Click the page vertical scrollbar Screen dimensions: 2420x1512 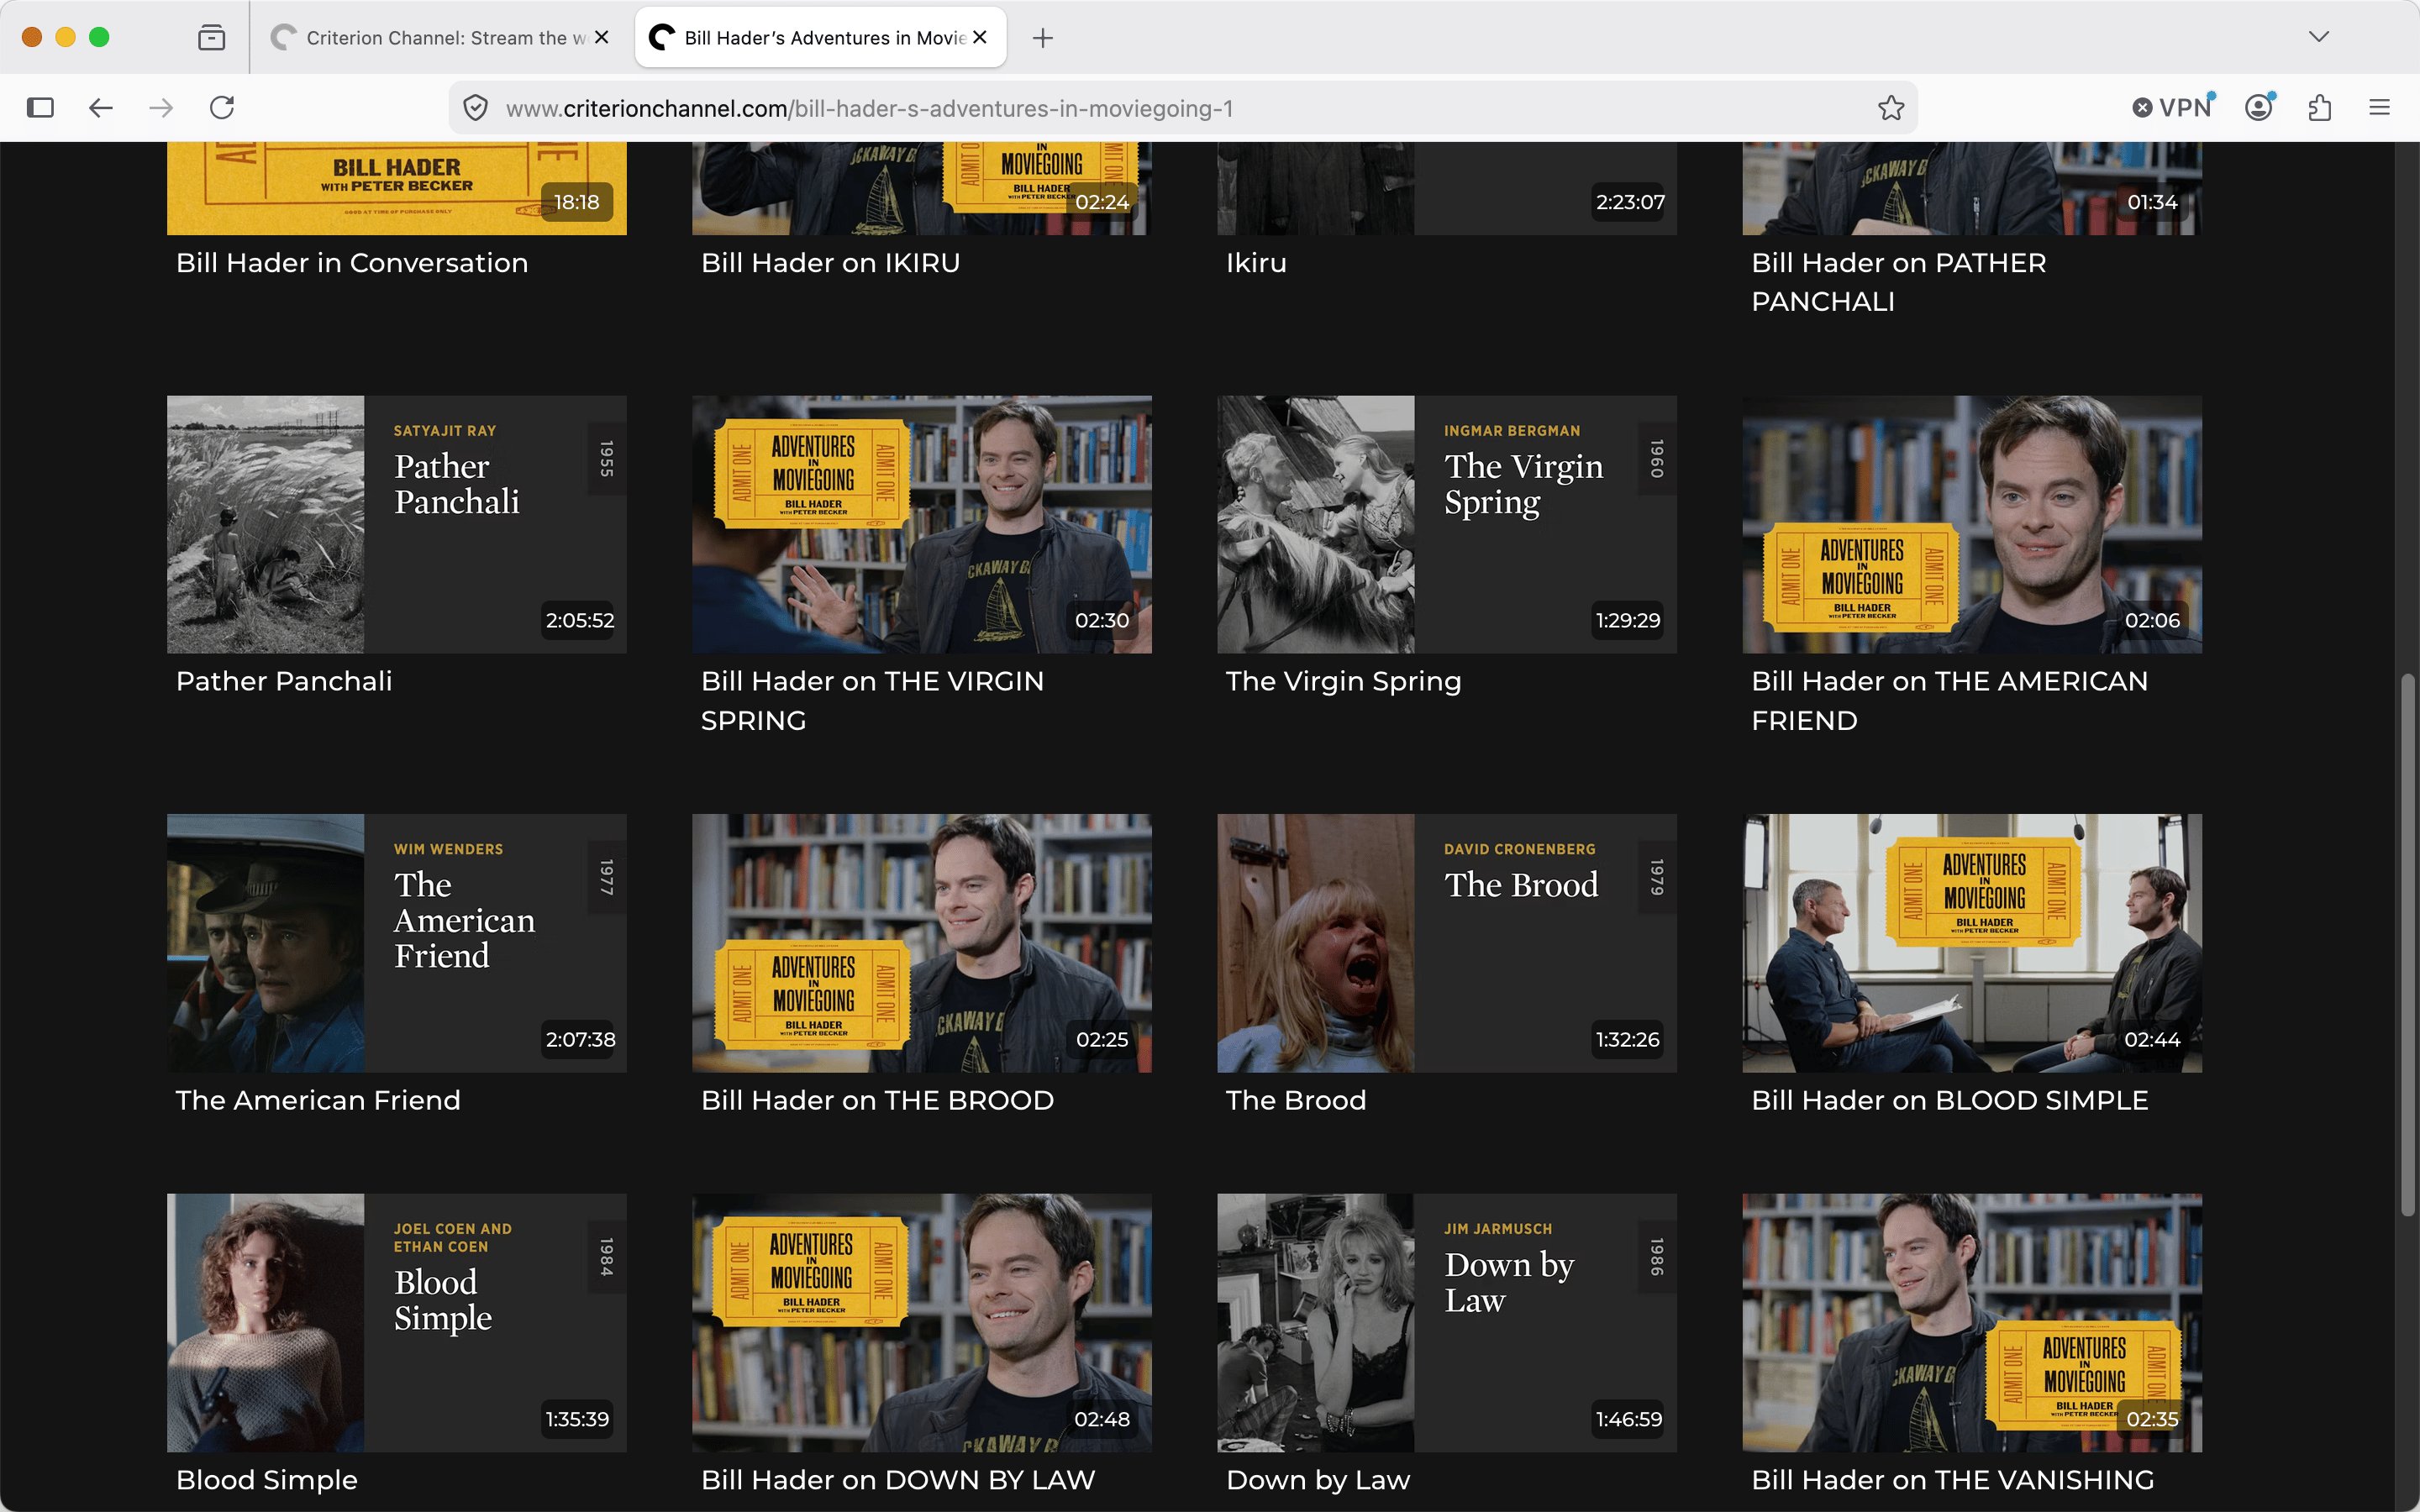click(x=2408, y=945)
